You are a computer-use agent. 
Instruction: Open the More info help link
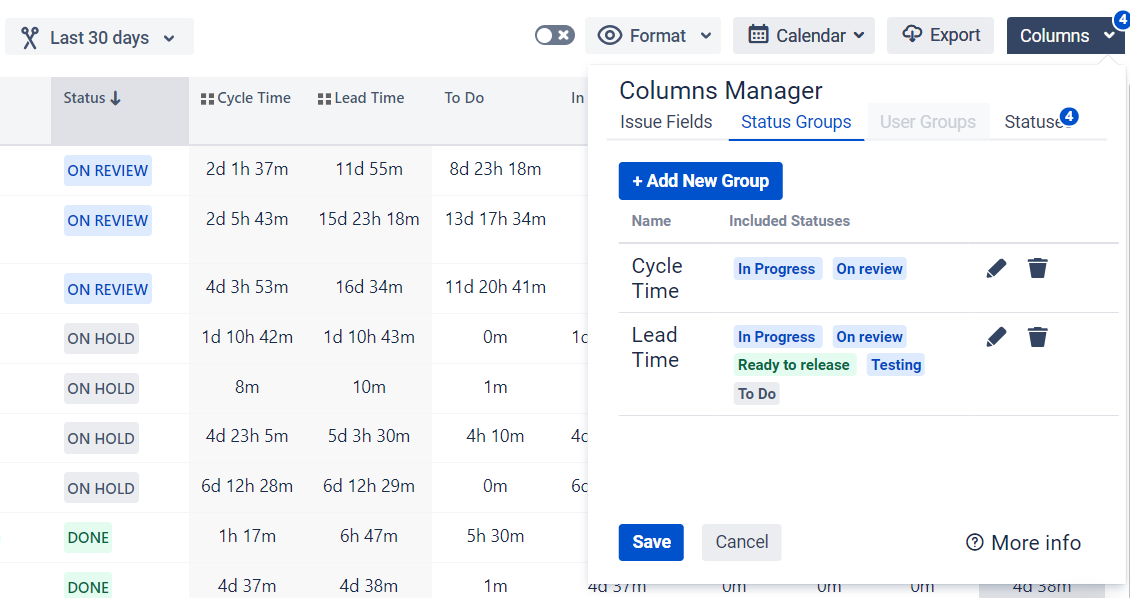coord(1022,542)
